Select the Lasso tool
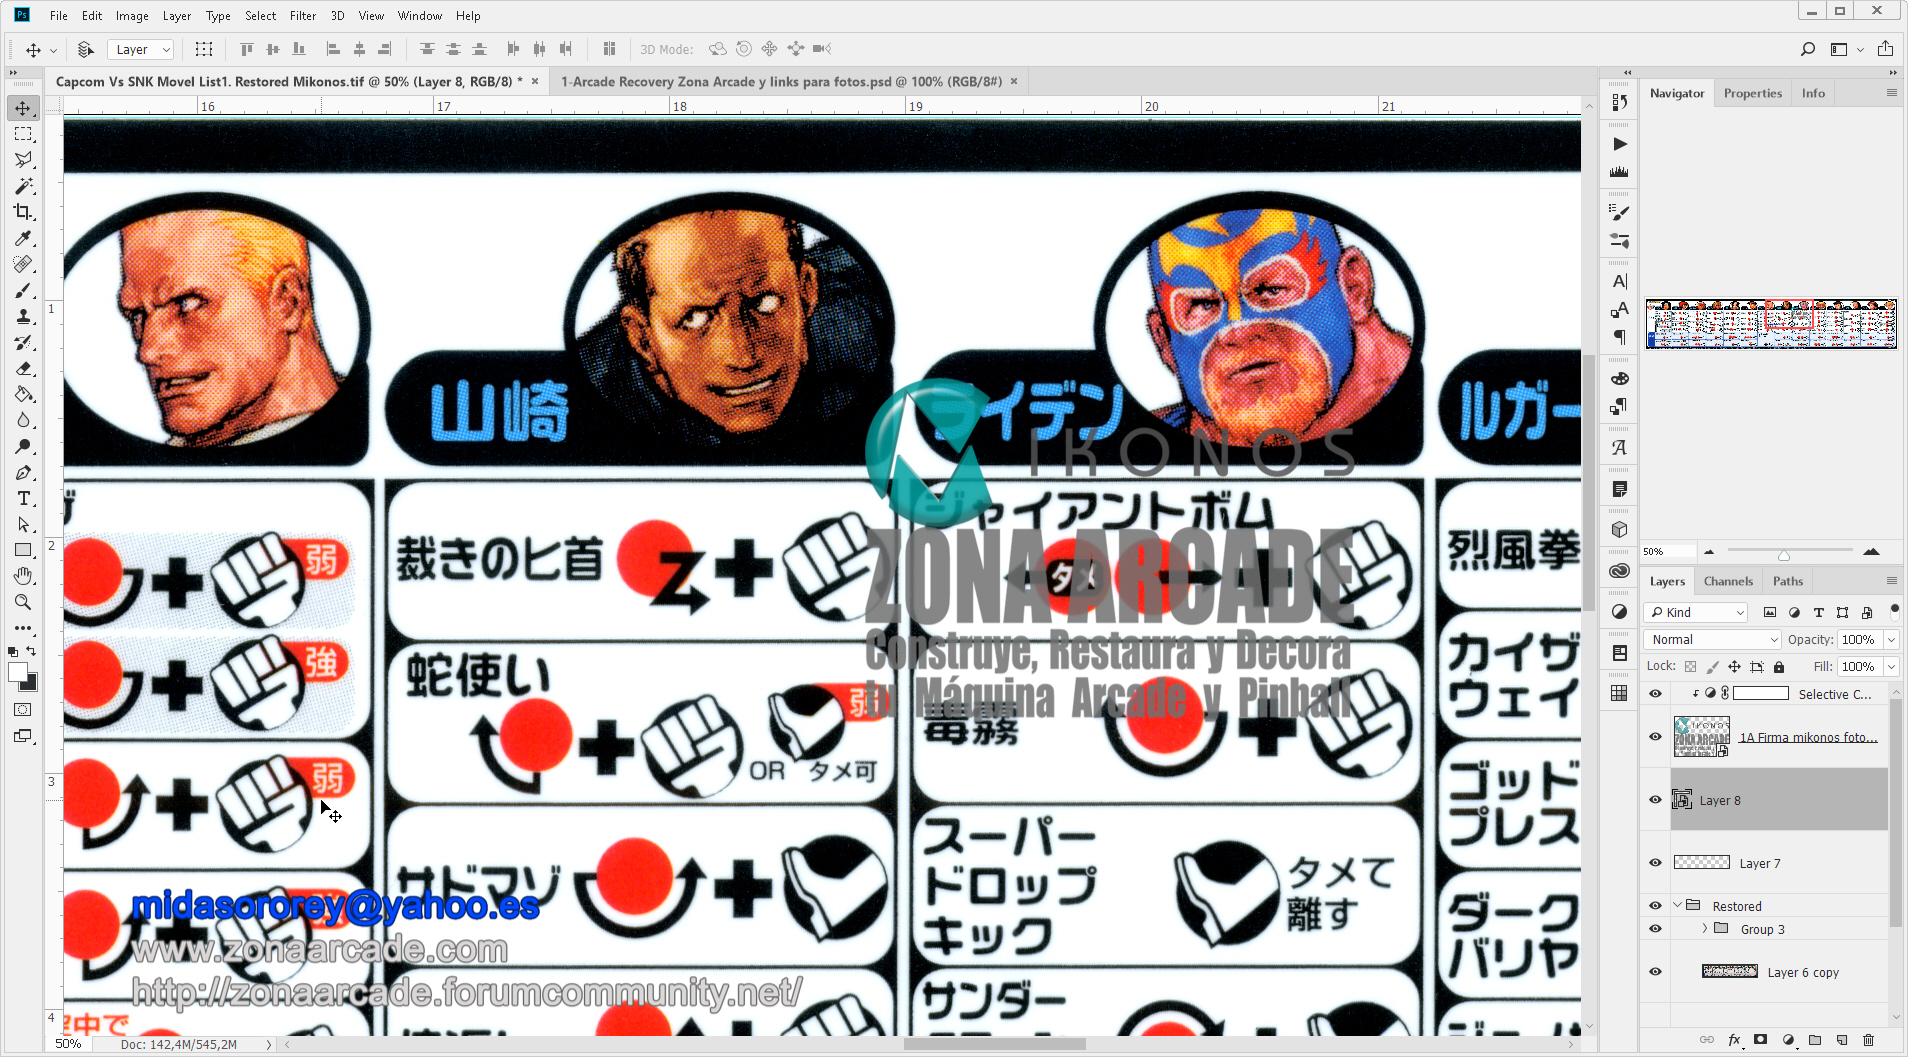Image resolution: width=1908 pixels, height=1057 pixels. pos(24,159)
